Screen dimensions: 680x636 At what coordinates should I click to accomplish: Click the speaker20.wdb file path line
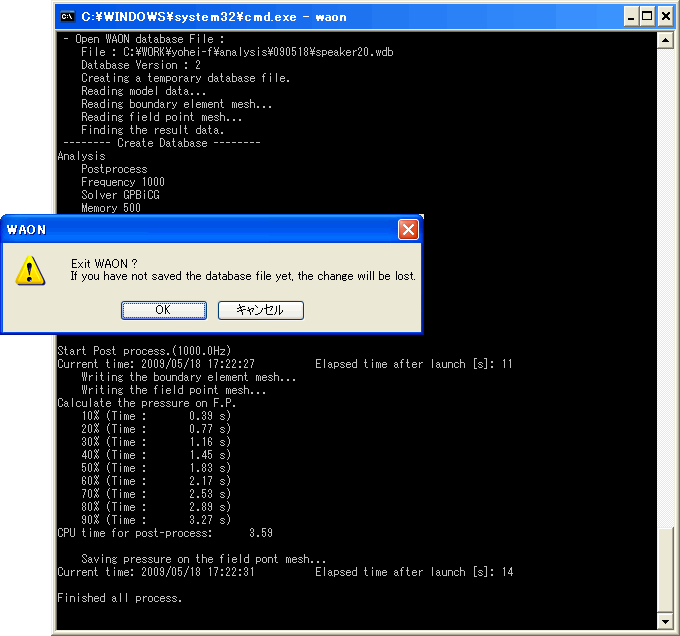[237, 52]
